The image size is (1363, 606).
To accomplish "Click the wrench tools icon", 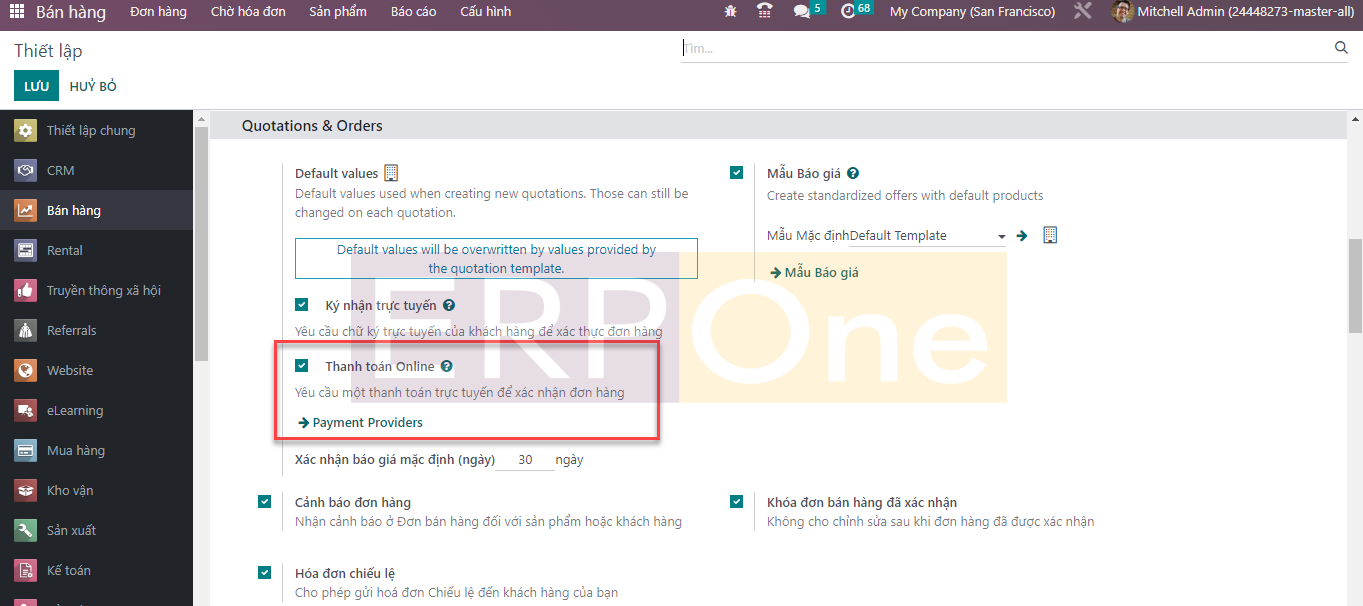I will pyautogui.click(x=1082, y=12).
